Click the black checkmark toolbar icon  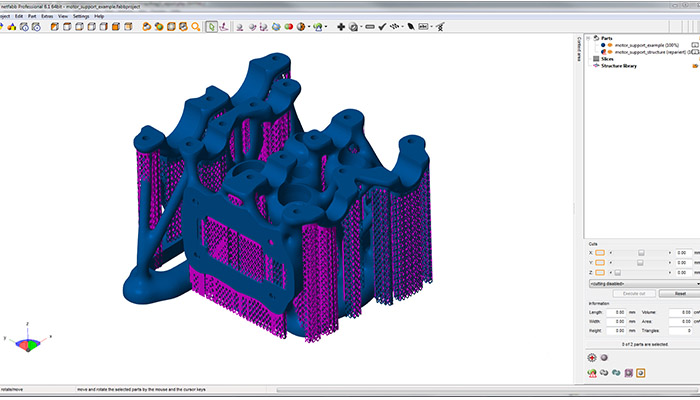coord(382,27)
